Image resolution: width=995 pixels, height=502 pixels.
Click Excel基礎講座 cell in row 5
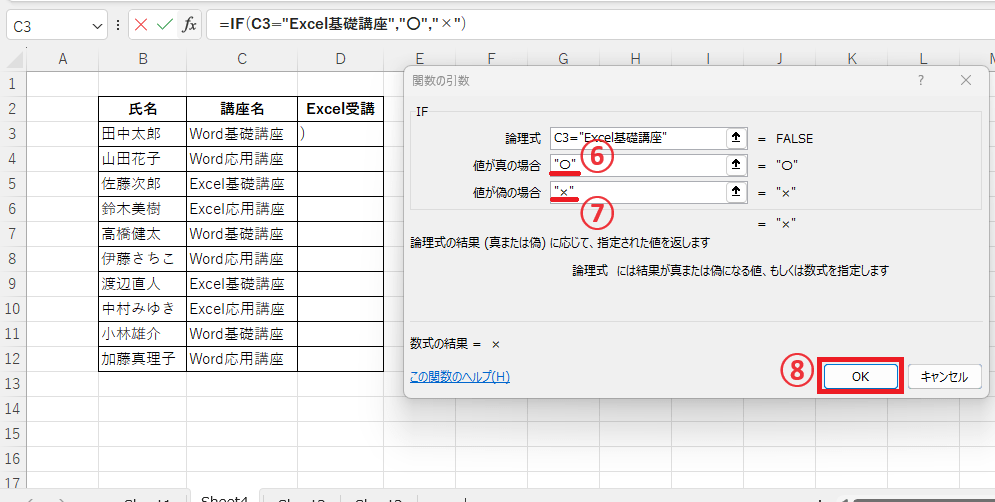tap(242, 184)
